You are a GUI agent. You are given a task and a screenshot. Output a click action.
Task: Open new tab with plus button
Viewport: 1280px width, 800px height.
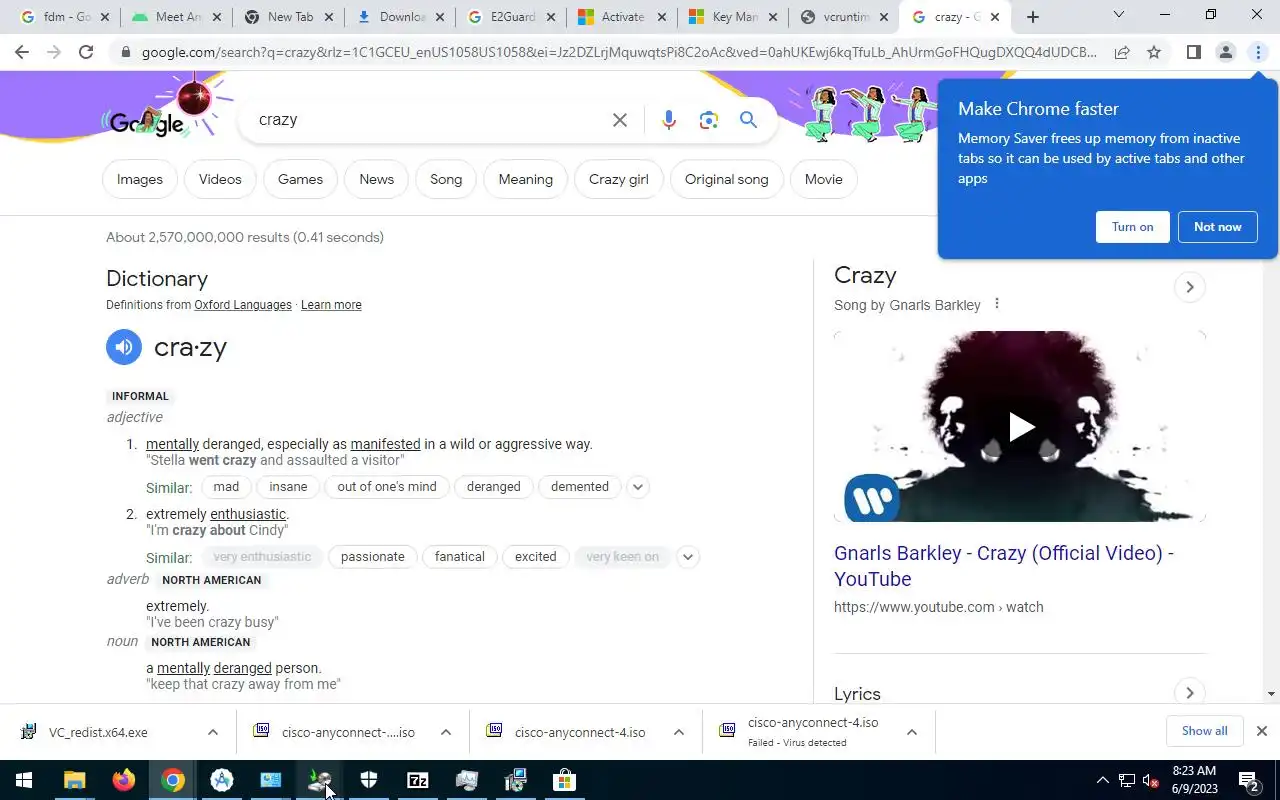[x=1033, y=17]
